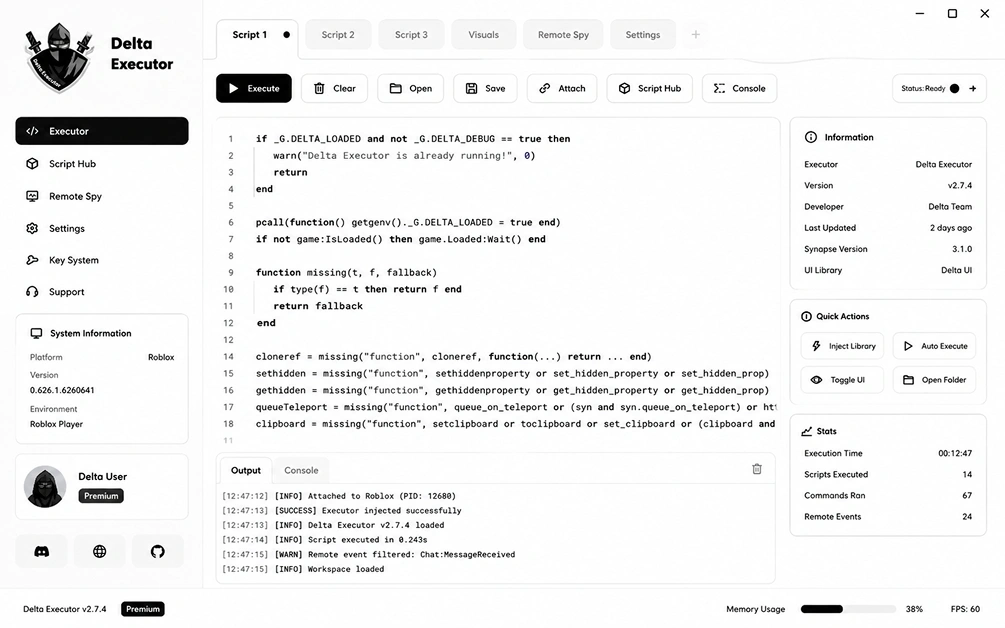Add a new script tab with plus
The image size is (1005, 628).
point(695,35)
